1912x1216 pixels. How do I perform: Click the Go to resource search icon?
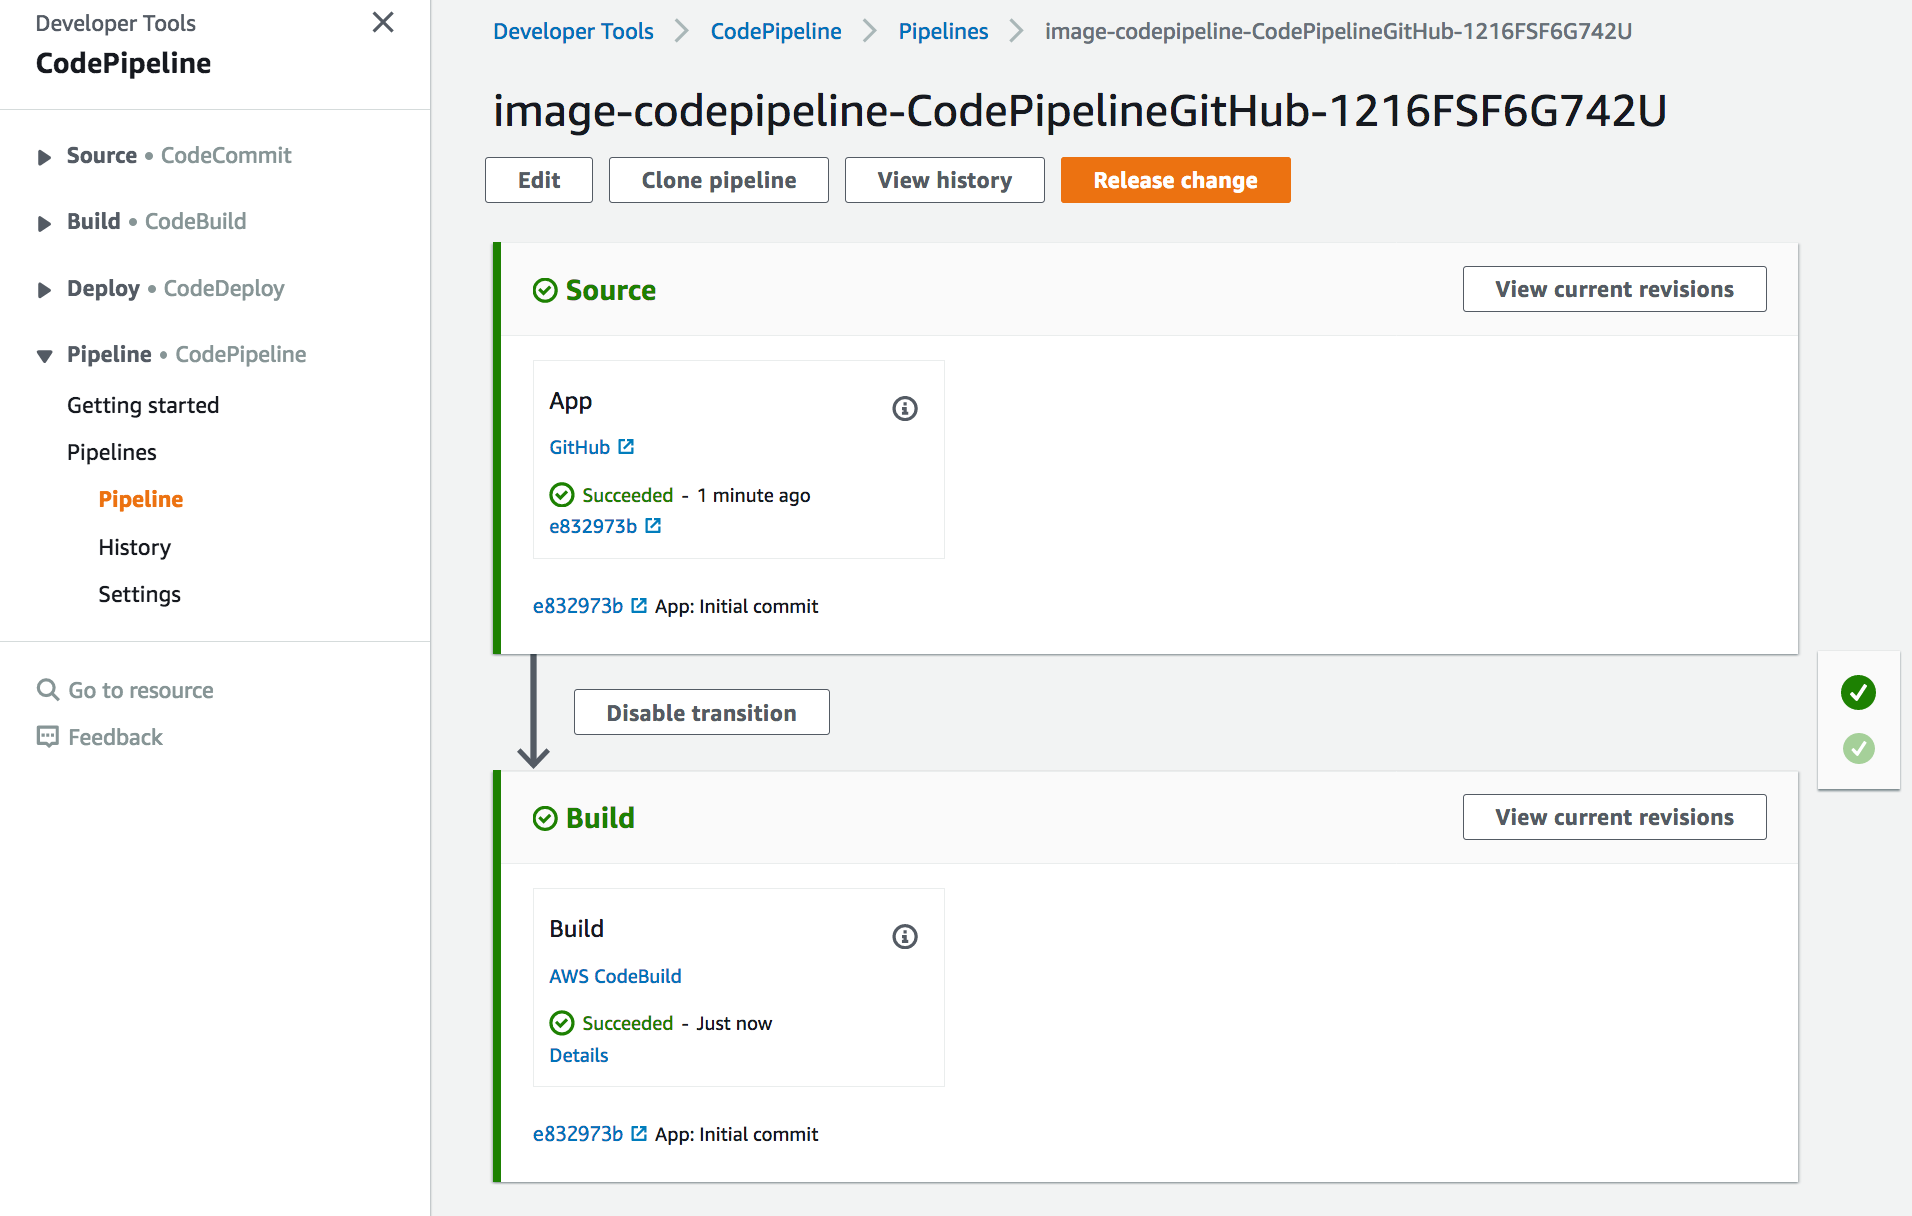point(48,689)
